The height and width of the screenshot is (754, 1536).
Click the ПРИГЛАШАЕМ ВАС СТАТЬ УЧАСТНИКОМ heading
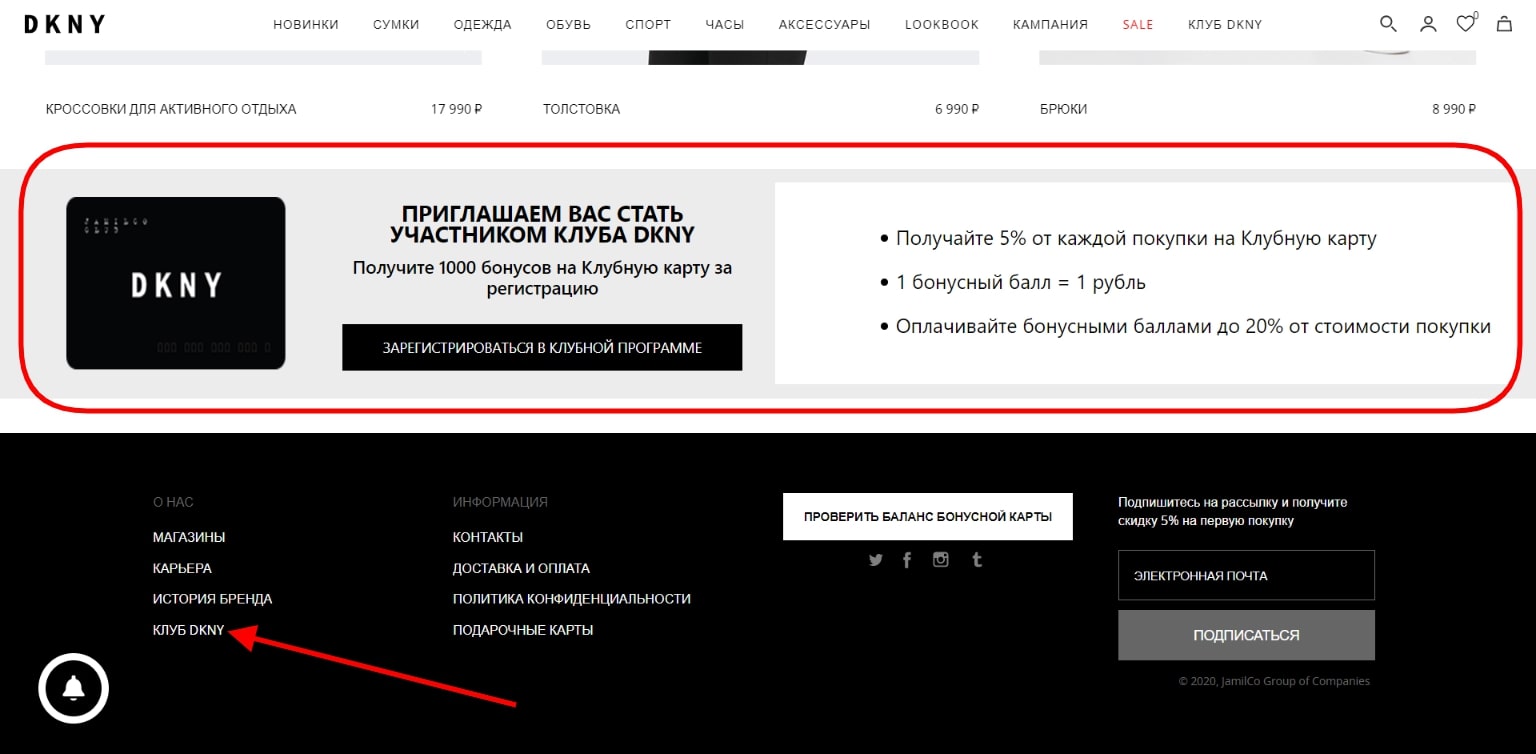(542, 224)
